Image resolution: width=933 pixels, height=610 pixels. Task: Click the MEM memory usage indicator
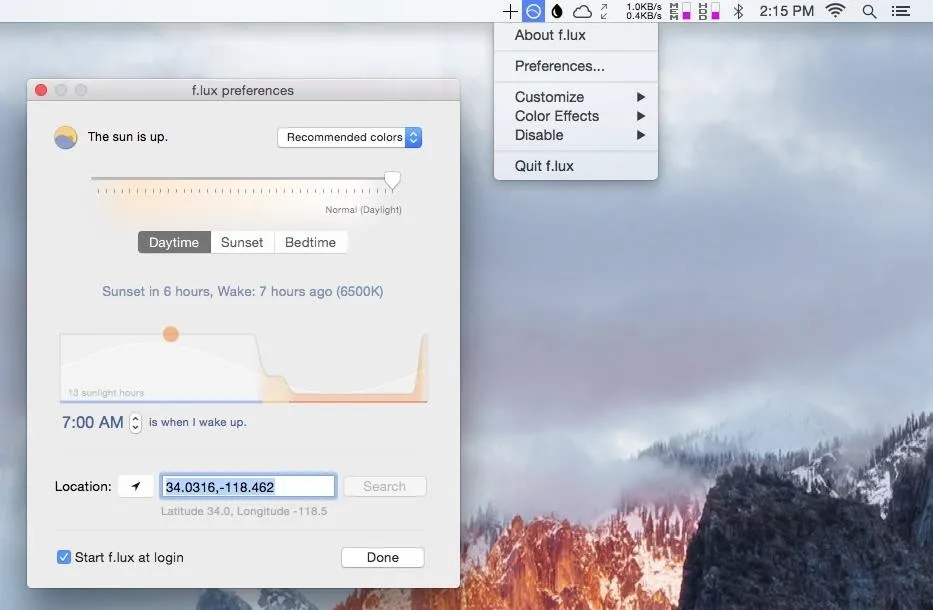(x=680, y=11)
